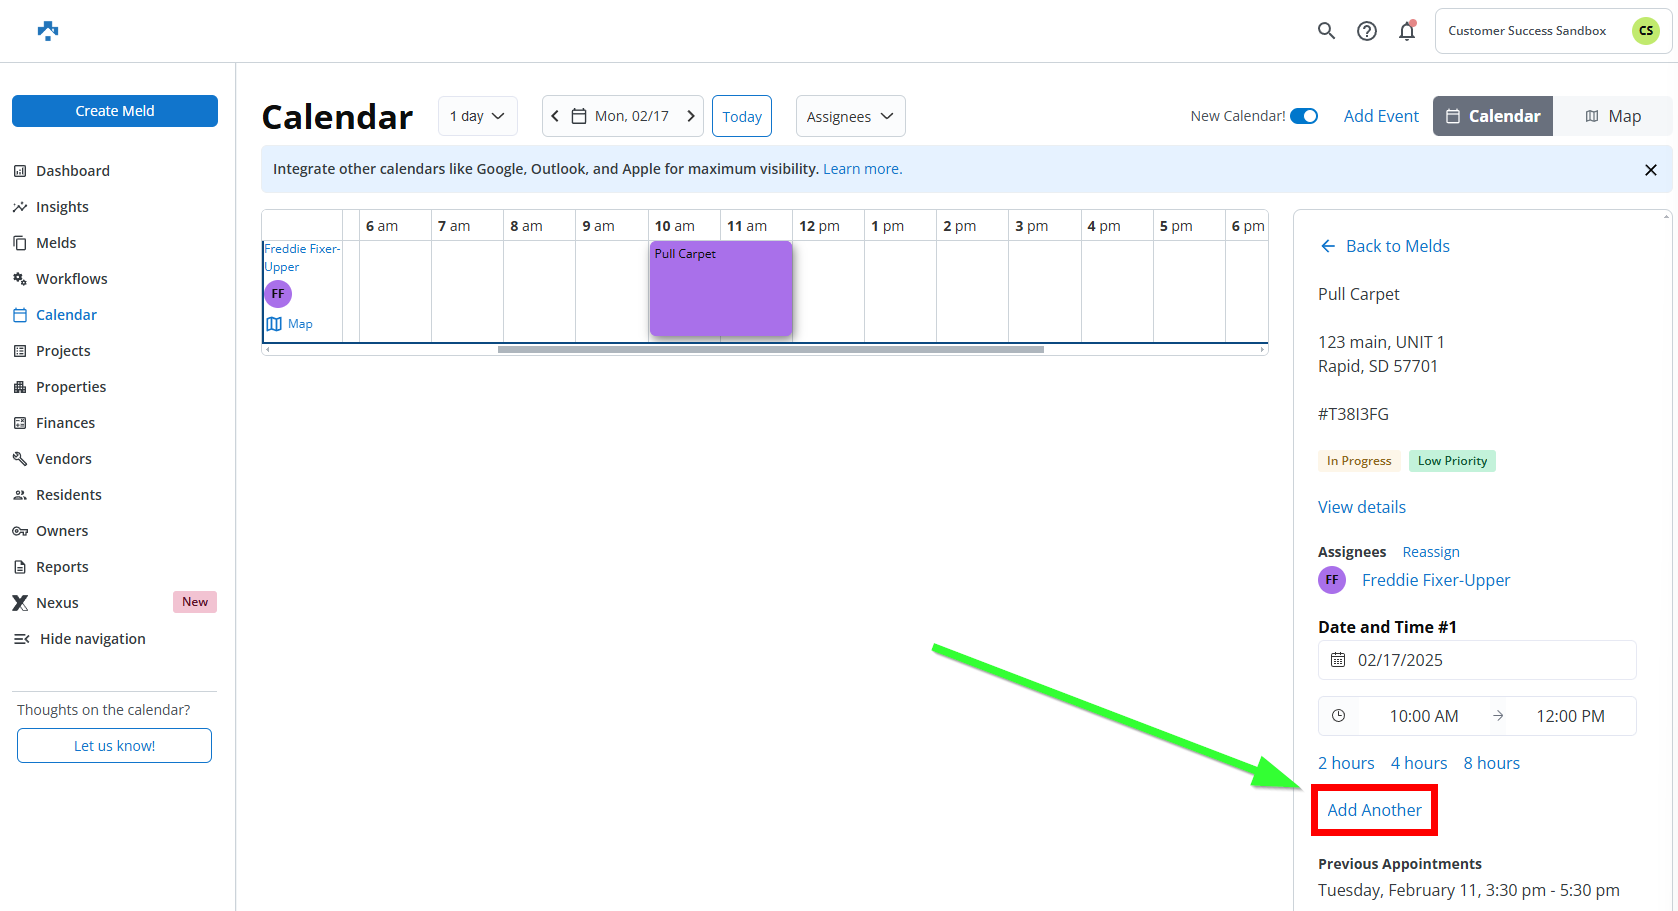Open Workflows in the sidebar
Viewport: 1678px width, 911px height.
point(71,279)
